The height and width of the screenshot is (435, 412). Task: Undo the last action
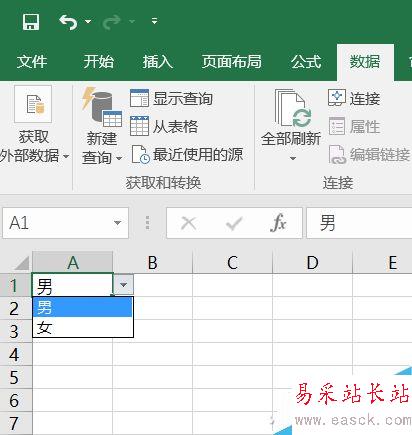coord(68,22)
